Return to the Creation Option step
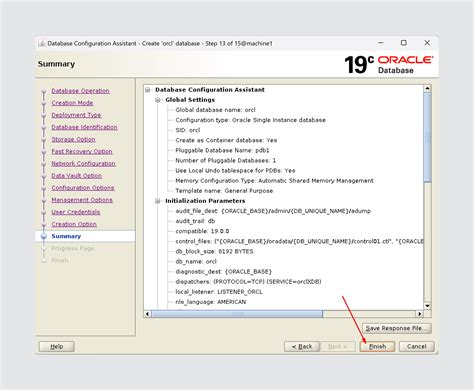This screenshot has width=474, height=390. 74,224
